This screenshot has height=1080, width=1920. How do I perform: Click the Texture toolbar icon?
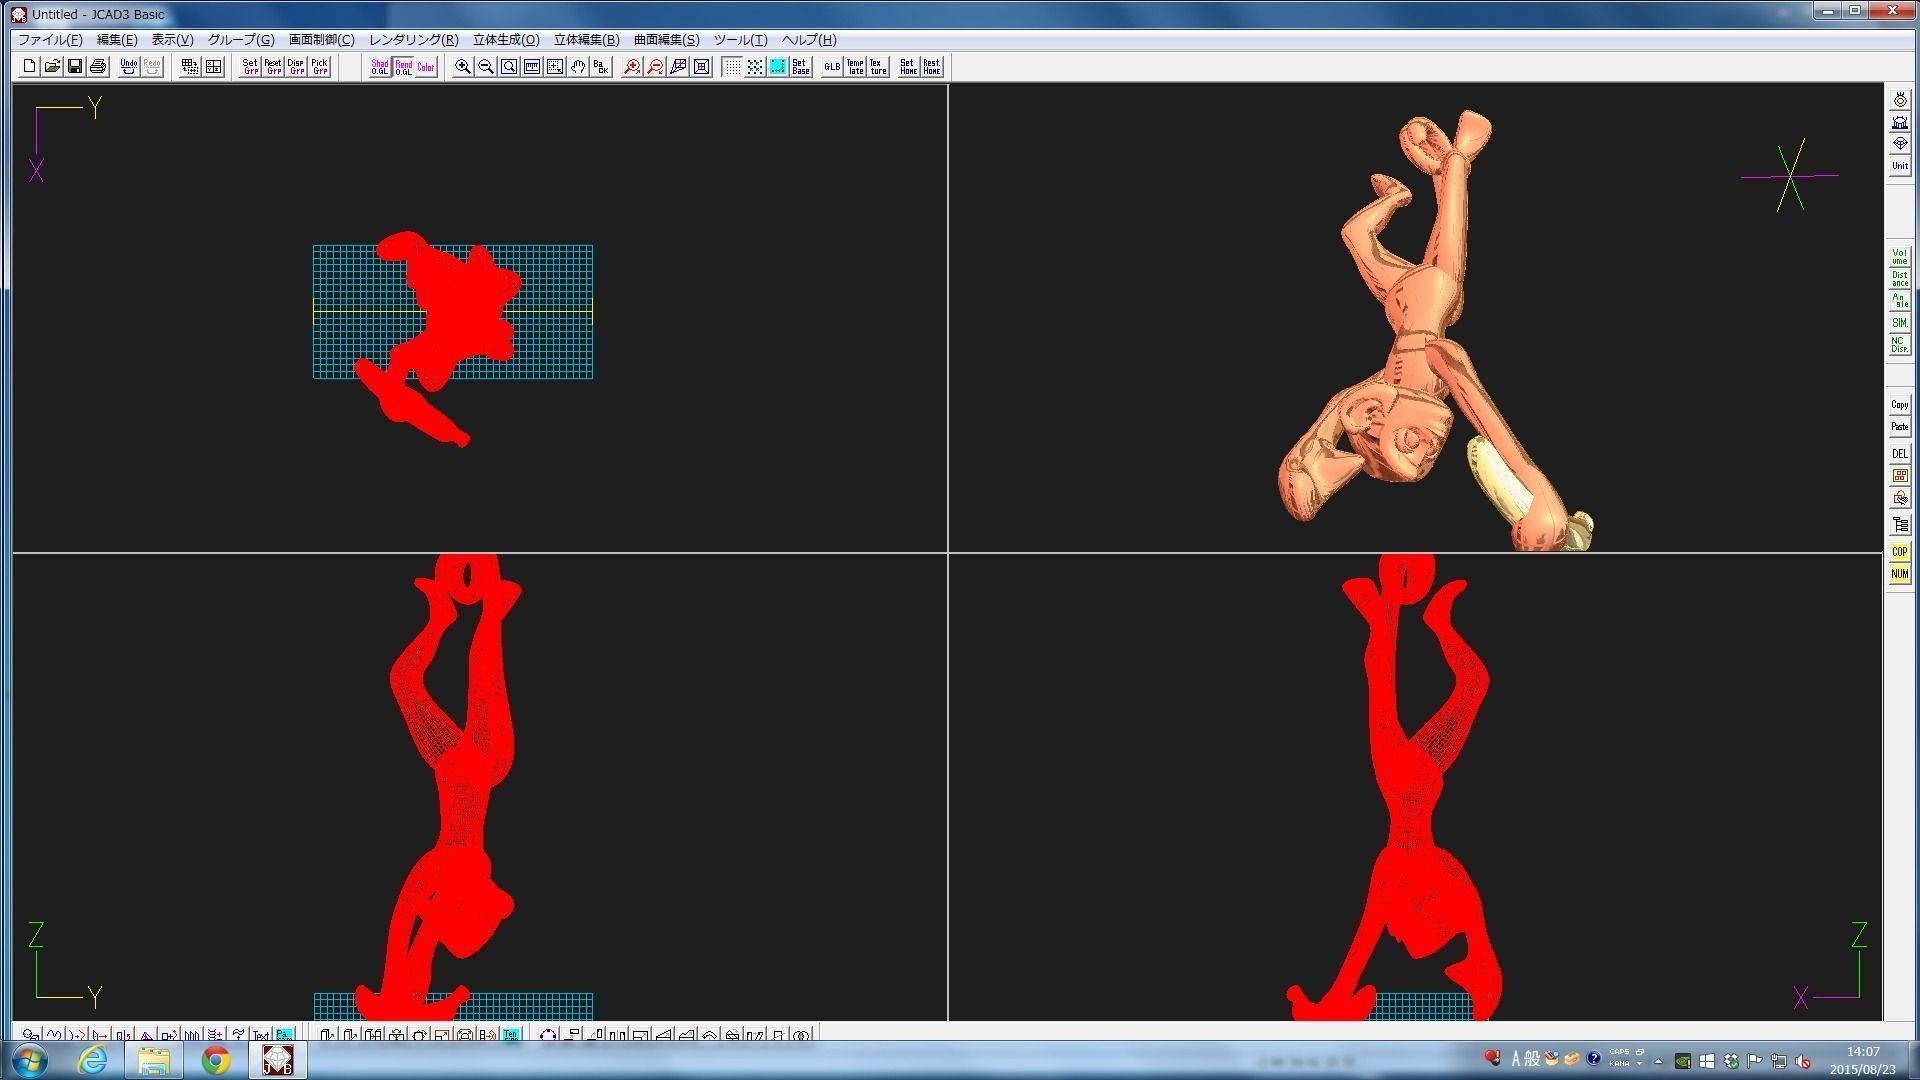click(x=878, y=67)
